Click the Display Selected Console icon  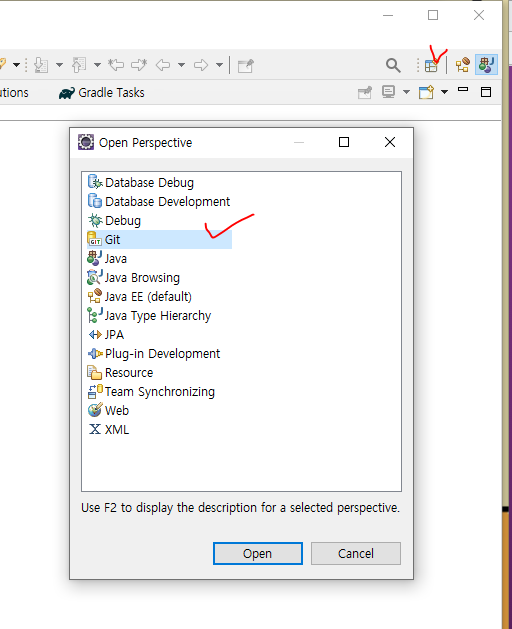point(388,92)
